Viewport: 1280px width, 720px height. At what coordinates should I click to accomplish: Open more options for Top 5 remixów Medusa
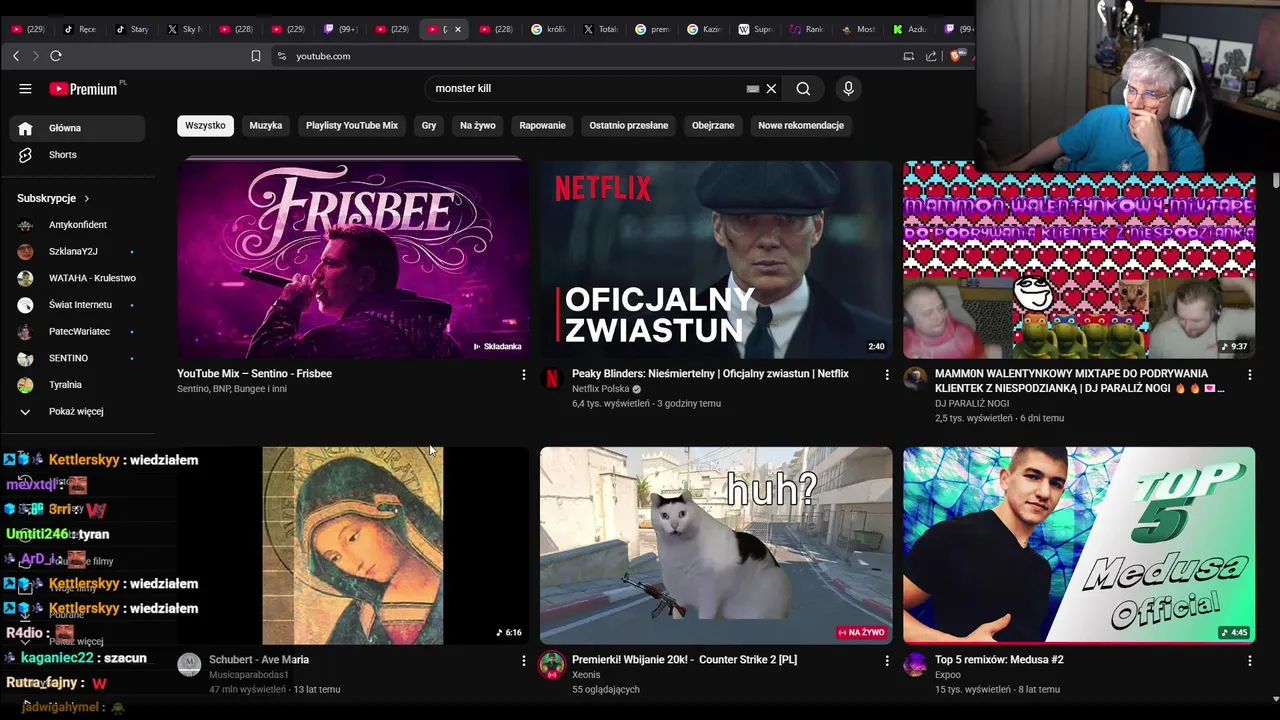[1249, 660]
